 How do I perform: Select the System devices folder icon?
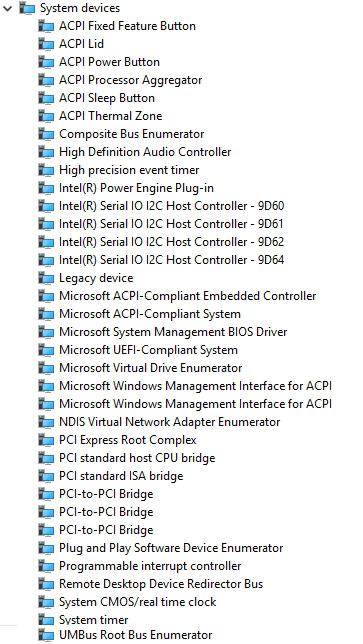point(27,8)
